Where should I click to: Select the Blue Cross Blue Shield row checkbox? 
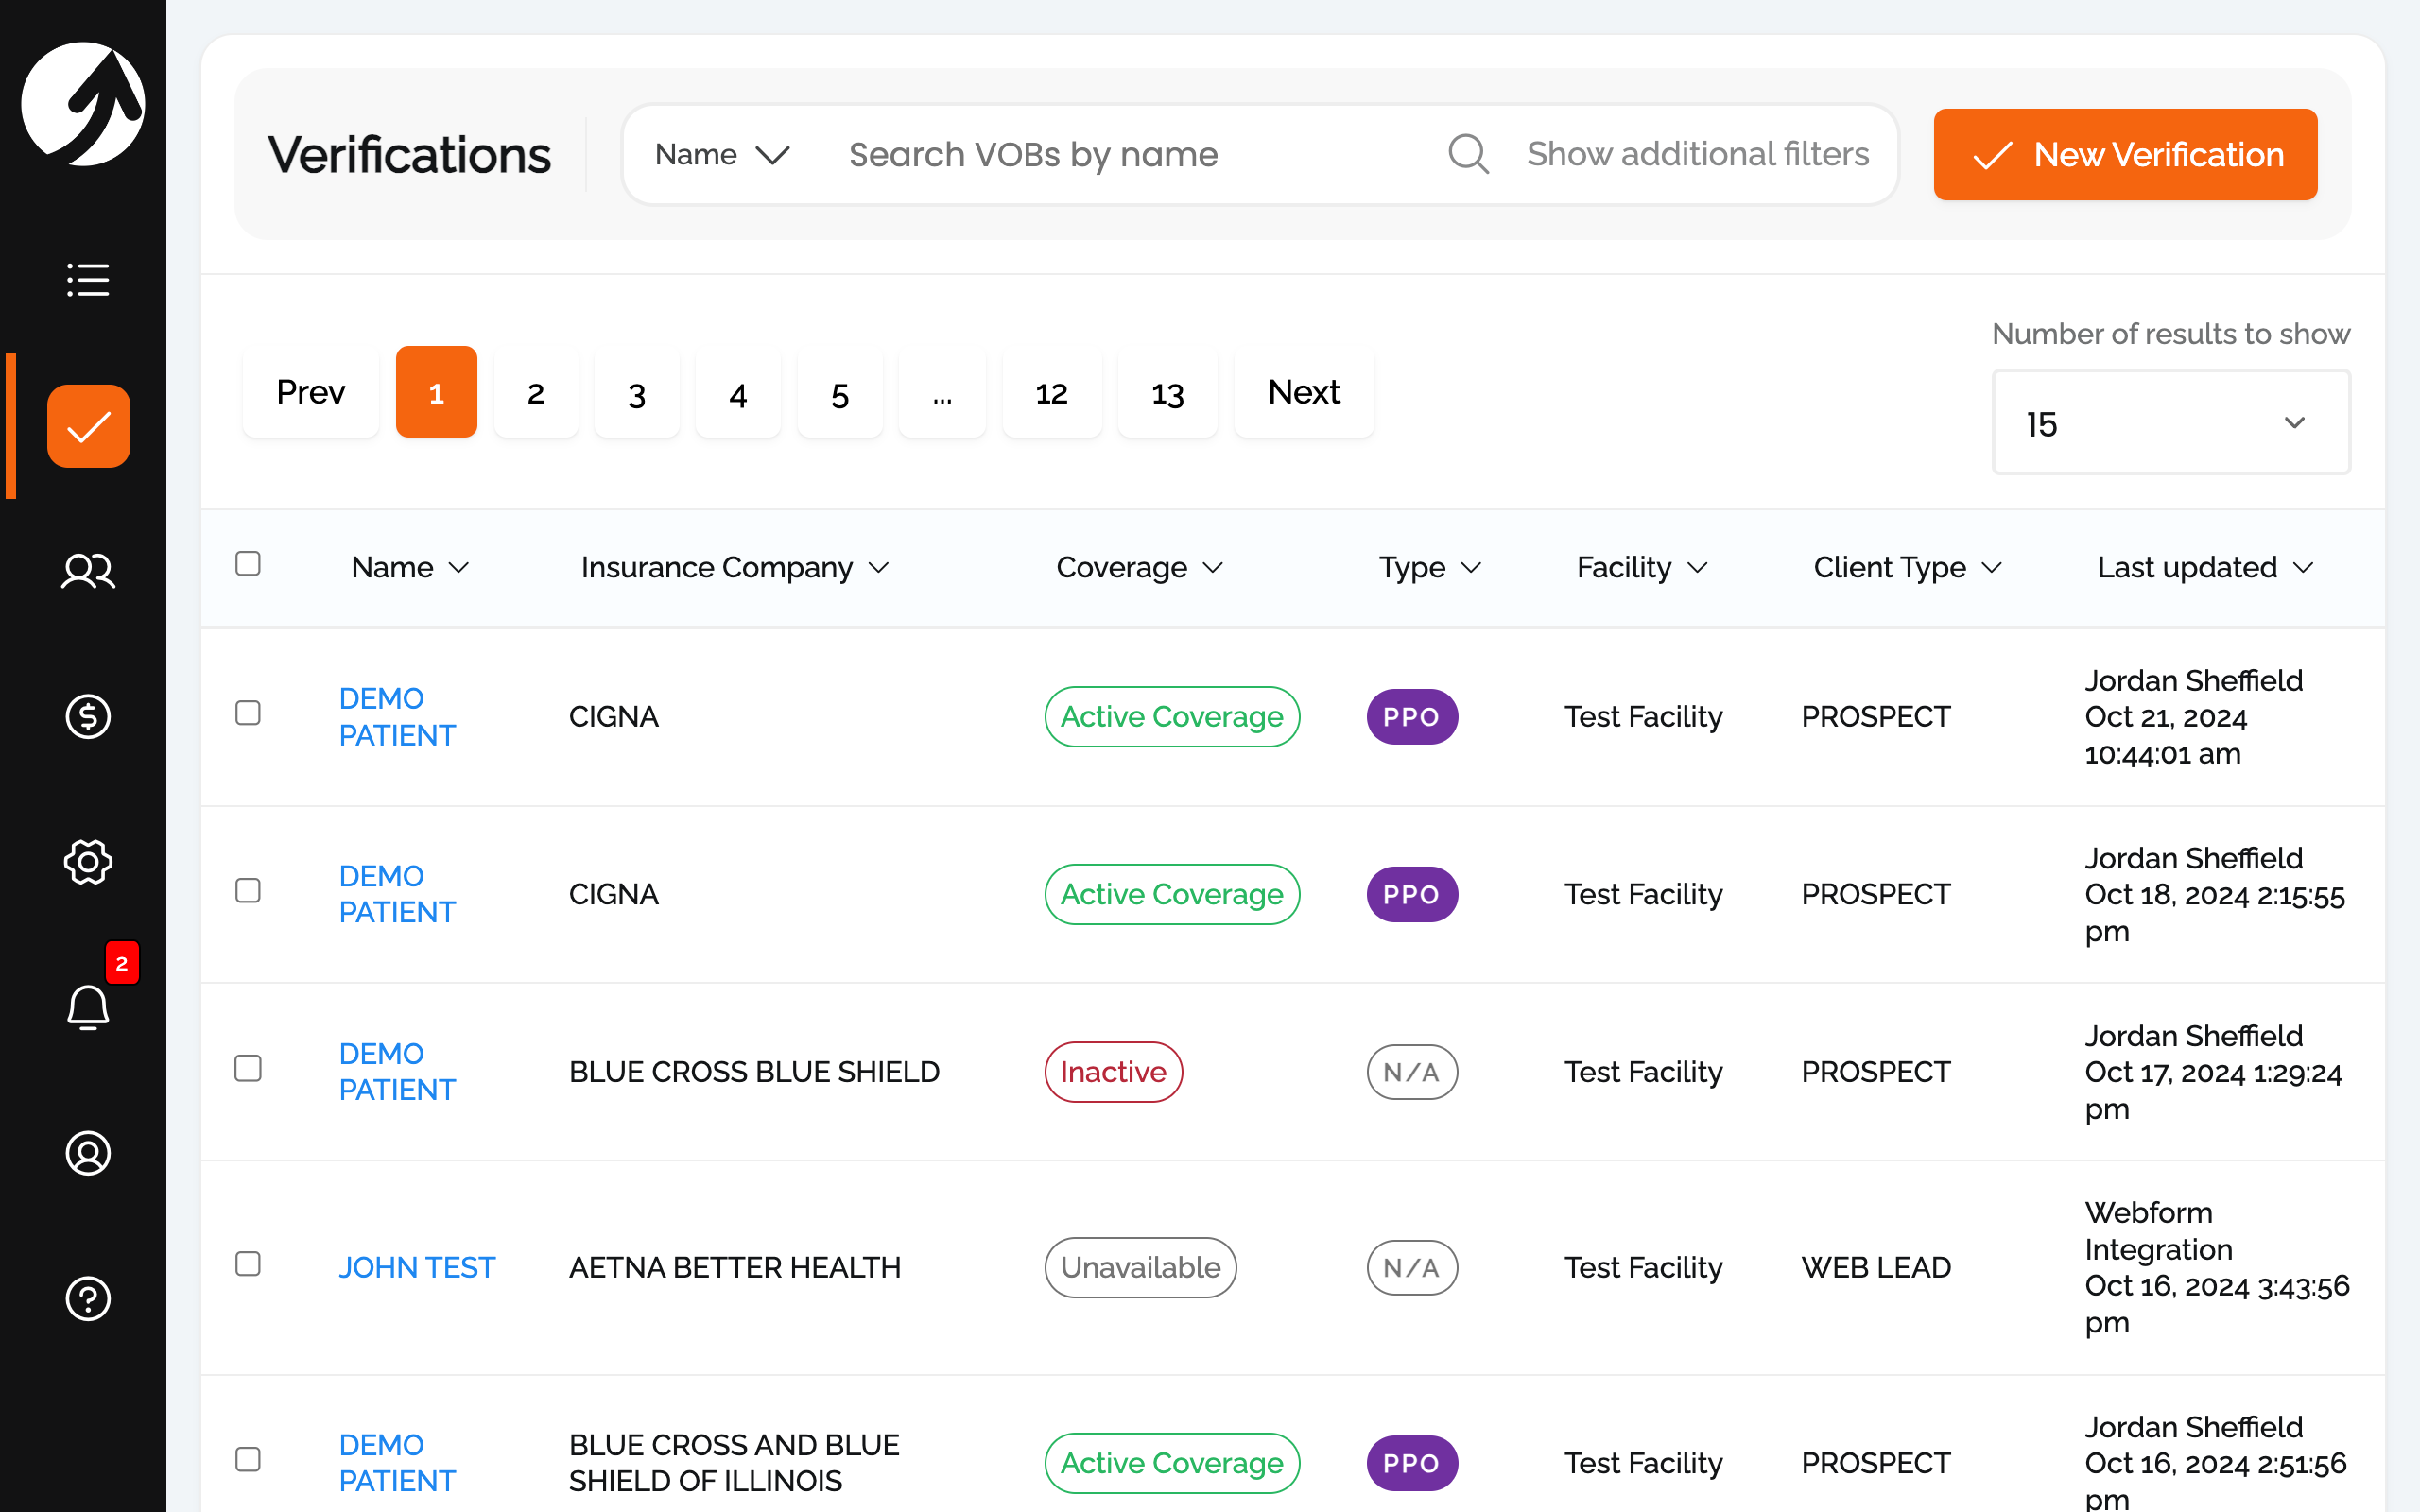pos(248,1068)
